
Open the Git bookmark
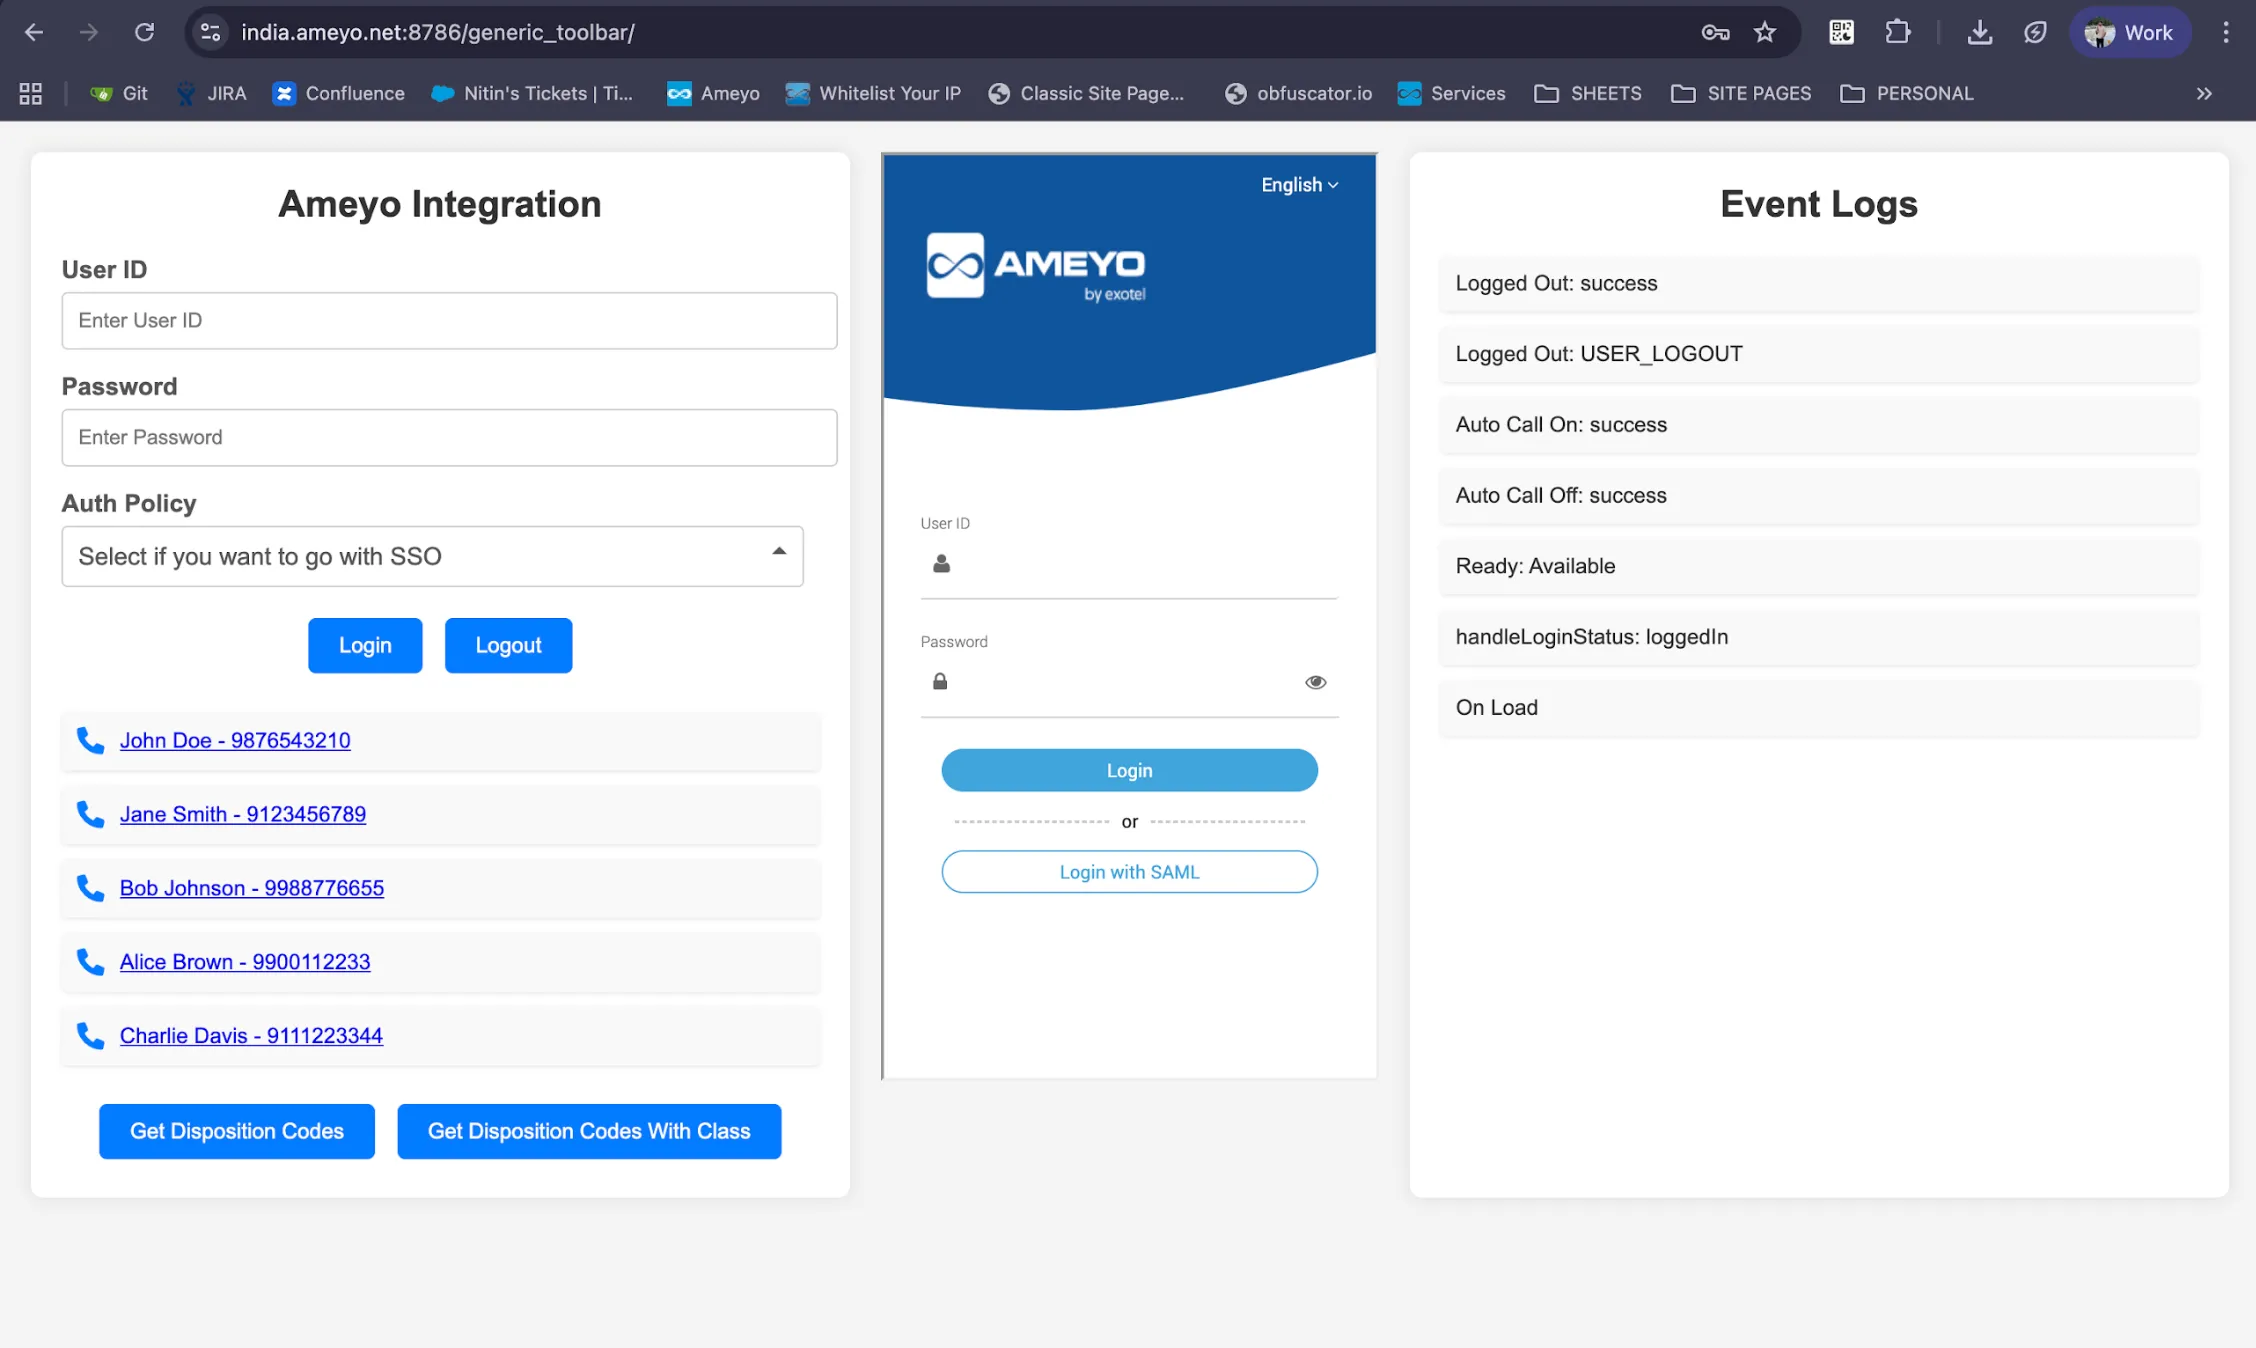[x=119, y=93]
